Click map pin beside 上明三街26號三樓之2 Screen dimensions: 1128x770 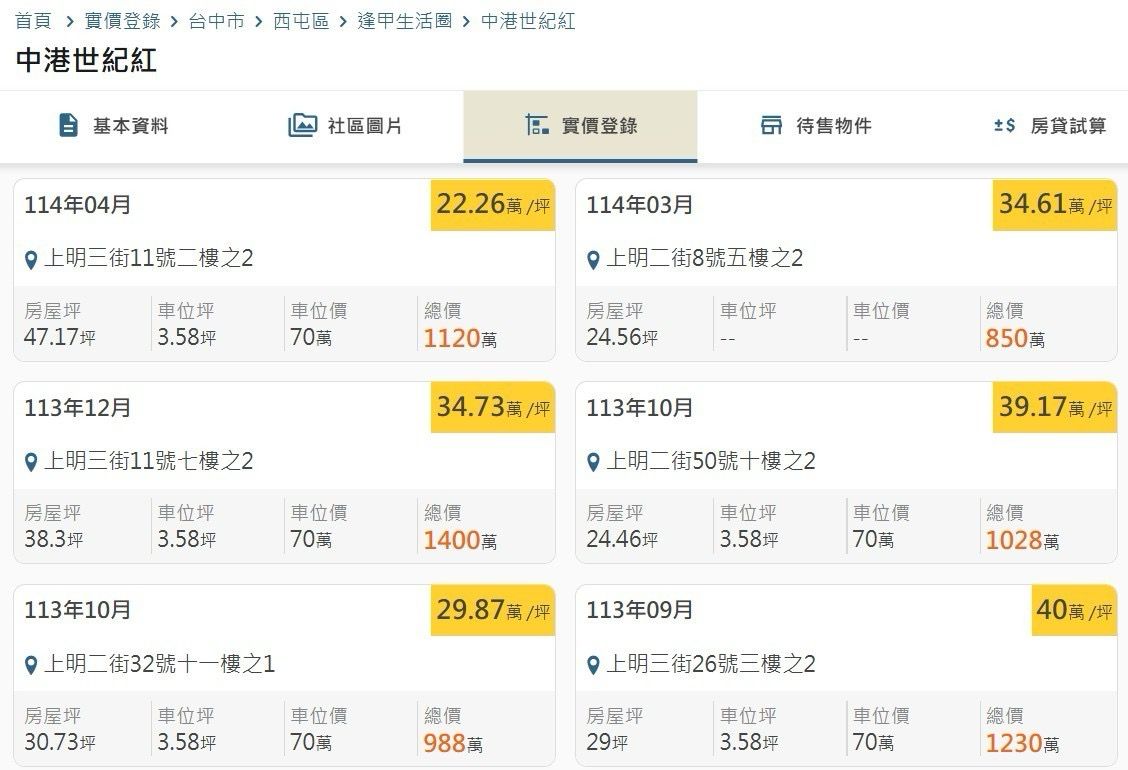(593, 665)
